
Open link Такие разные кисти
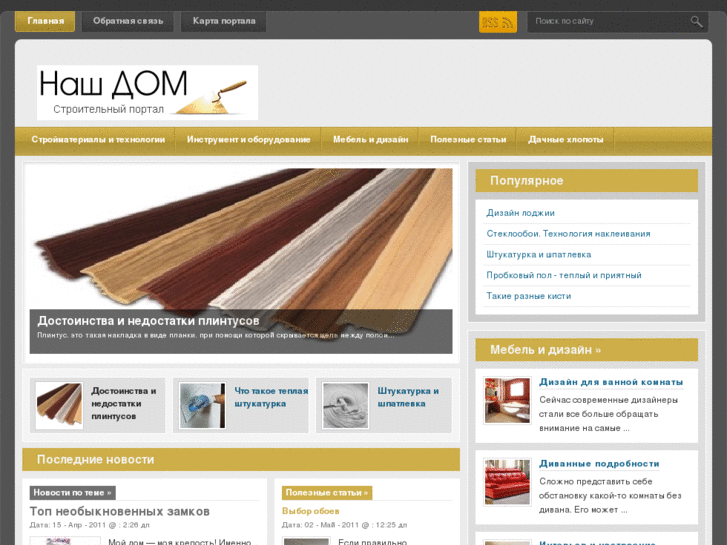tap(529, 296)
